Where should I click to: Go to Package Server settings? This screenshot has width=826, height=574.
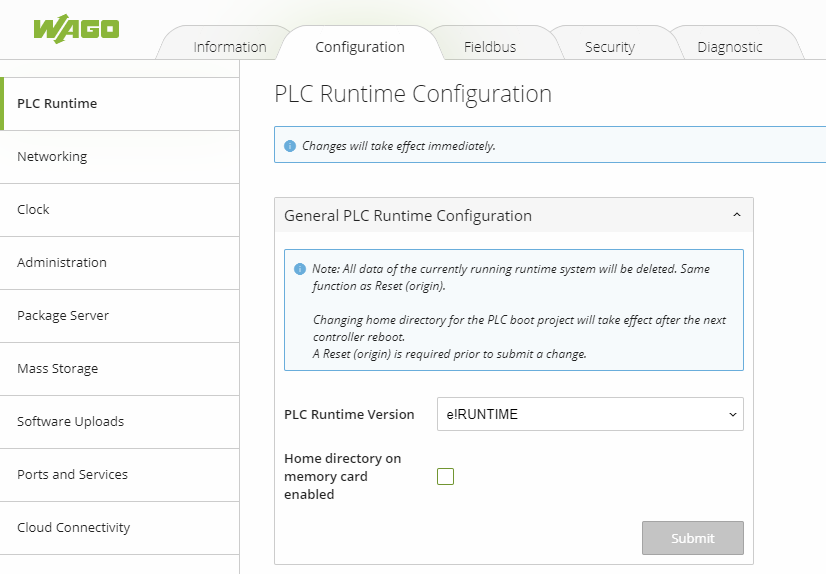pos(63,316)
